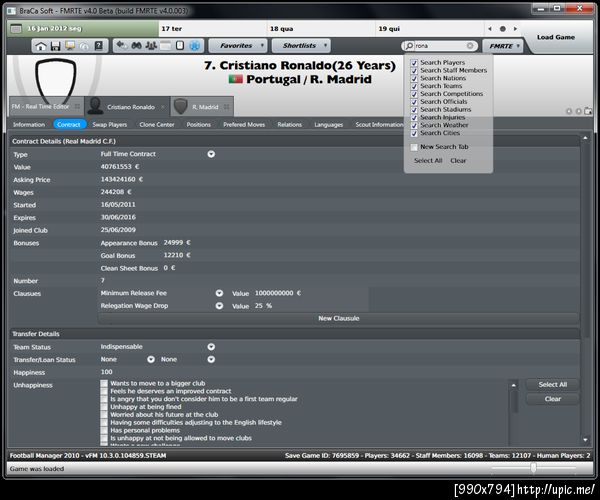
Task: Click the slider handle in the bottom status bar
Action: [533, 467]
